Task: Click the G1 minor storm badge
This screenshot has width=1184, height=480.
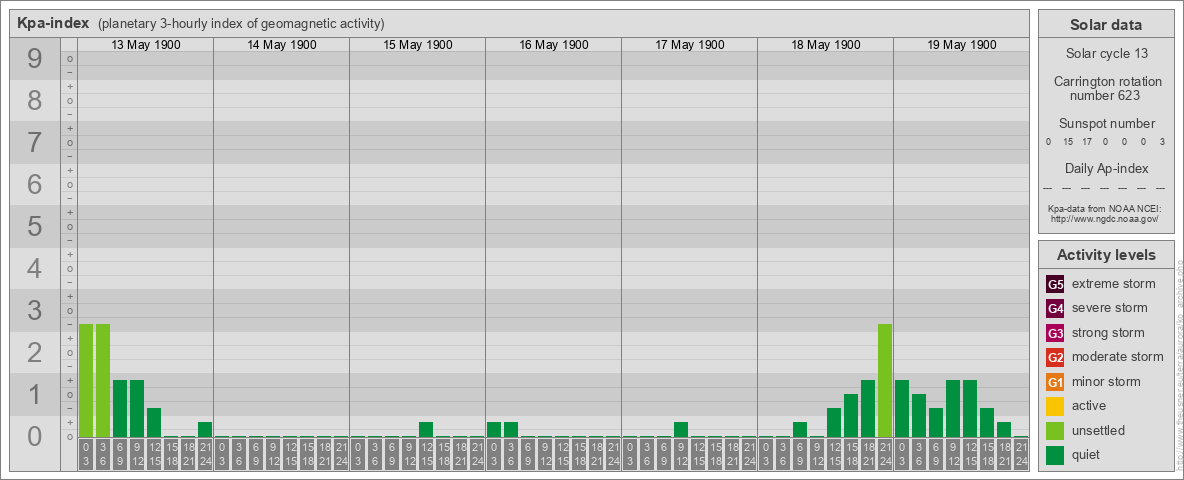Action: [1055, 382]
